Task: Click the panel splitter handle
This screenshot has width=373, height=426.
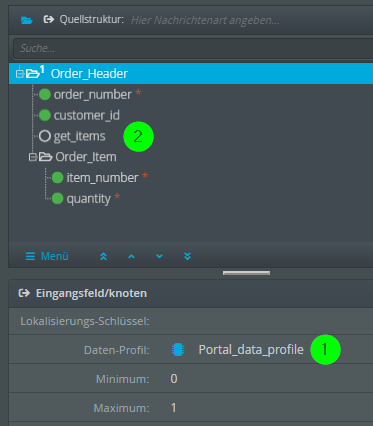Action: [246, 273]
